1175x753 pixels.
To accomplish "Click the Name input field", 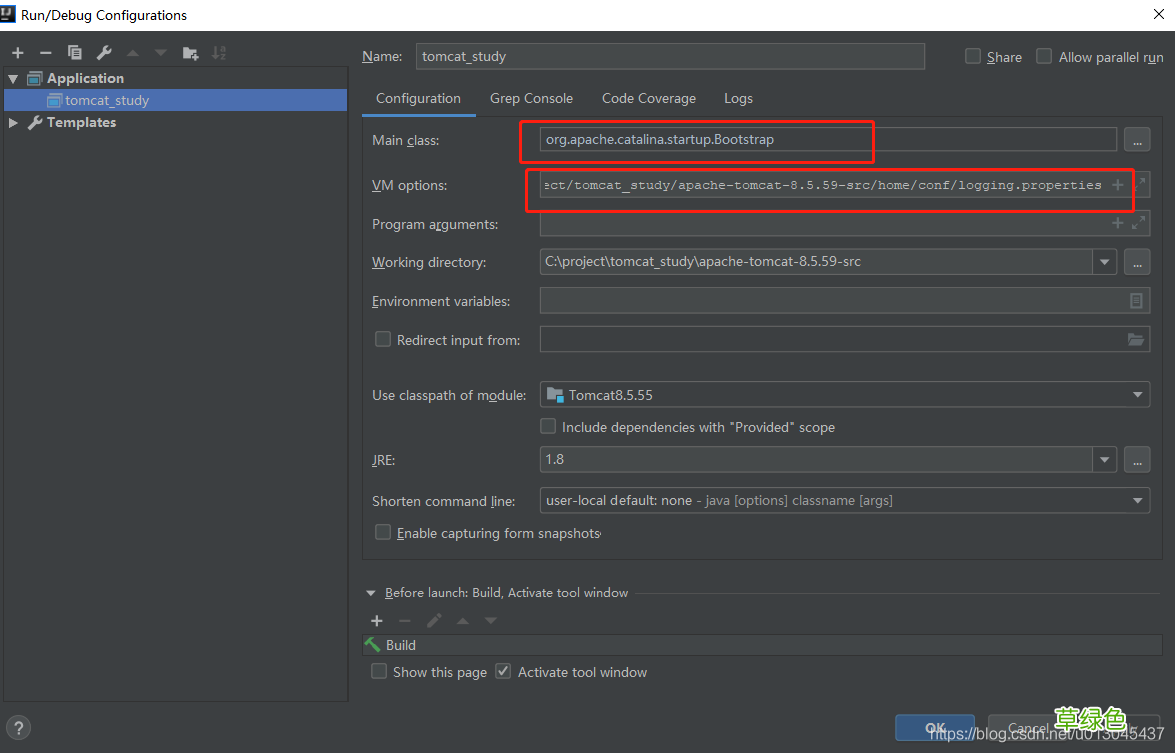I will pyautogui.click(x=670, y=56).
